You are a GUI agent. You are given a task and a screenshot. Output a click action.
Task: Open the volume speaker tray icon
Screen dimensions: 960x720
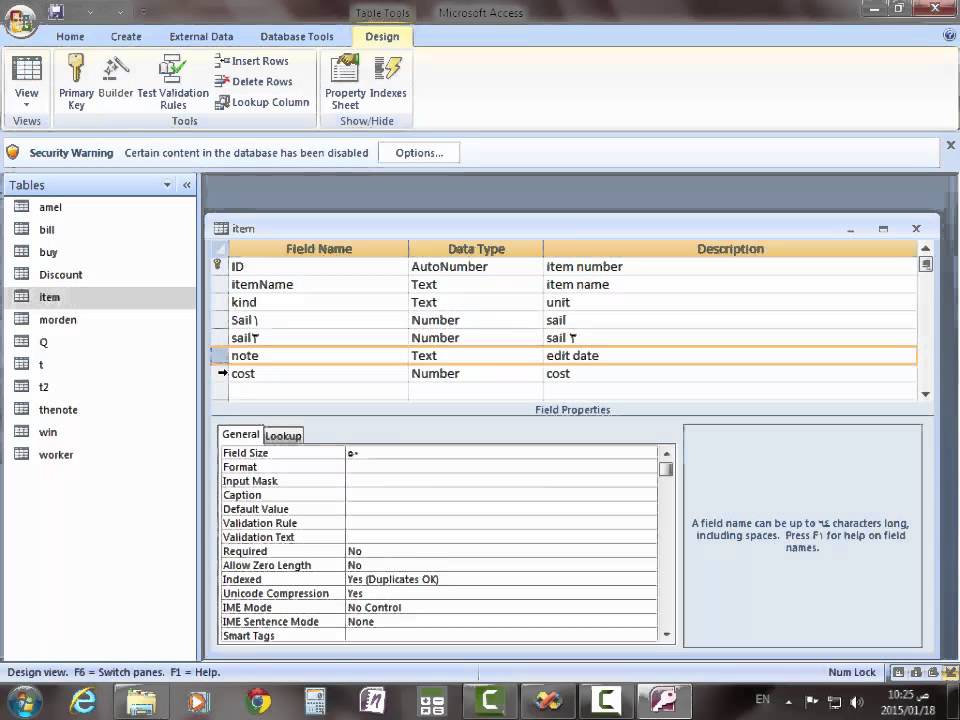[x=857, y=702]
